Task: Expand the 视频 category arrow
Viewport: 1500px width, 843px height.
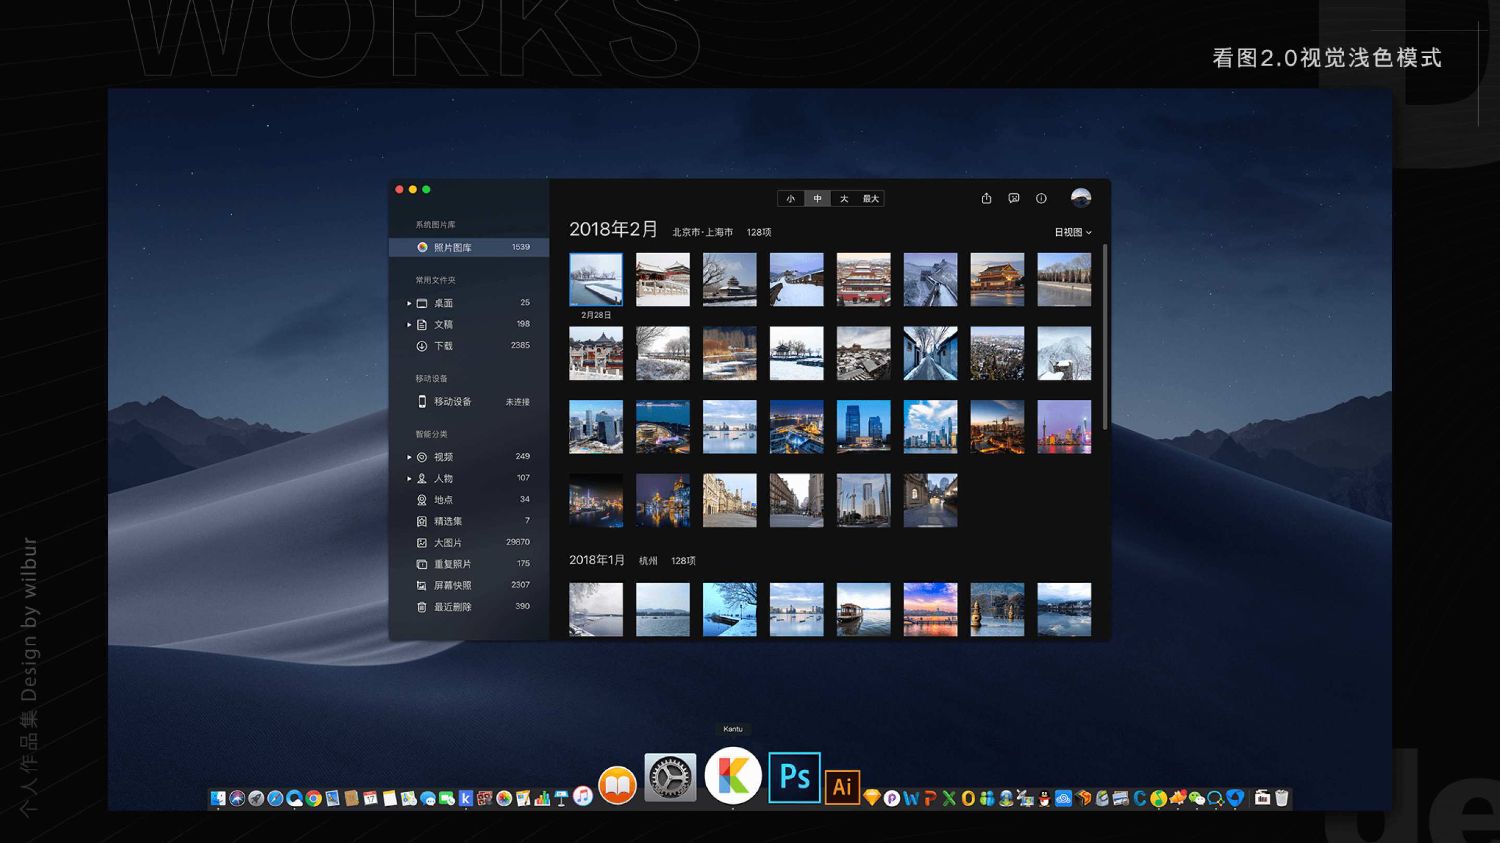Action: pos(409,457)
